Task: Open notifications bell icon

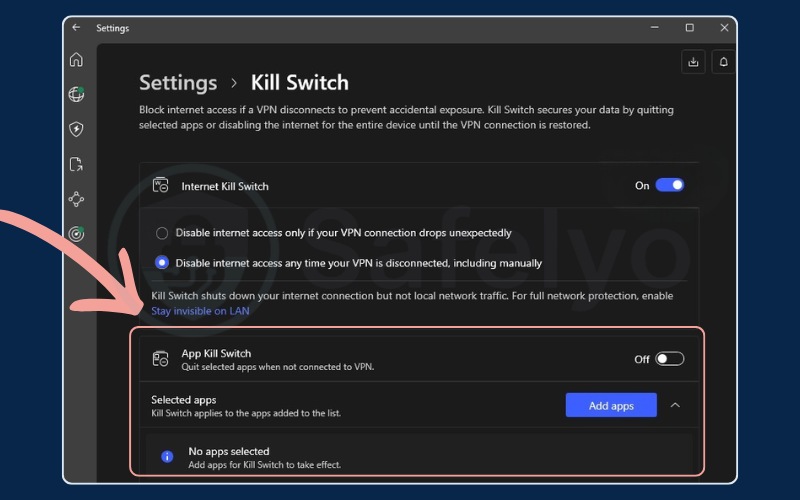Action: pos(723,62)
